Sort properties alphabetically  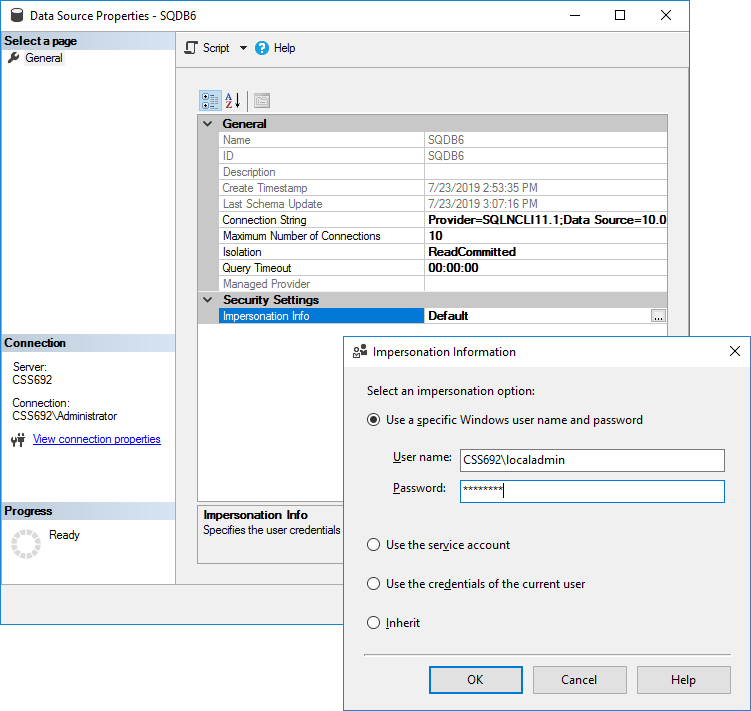(232, 100)
